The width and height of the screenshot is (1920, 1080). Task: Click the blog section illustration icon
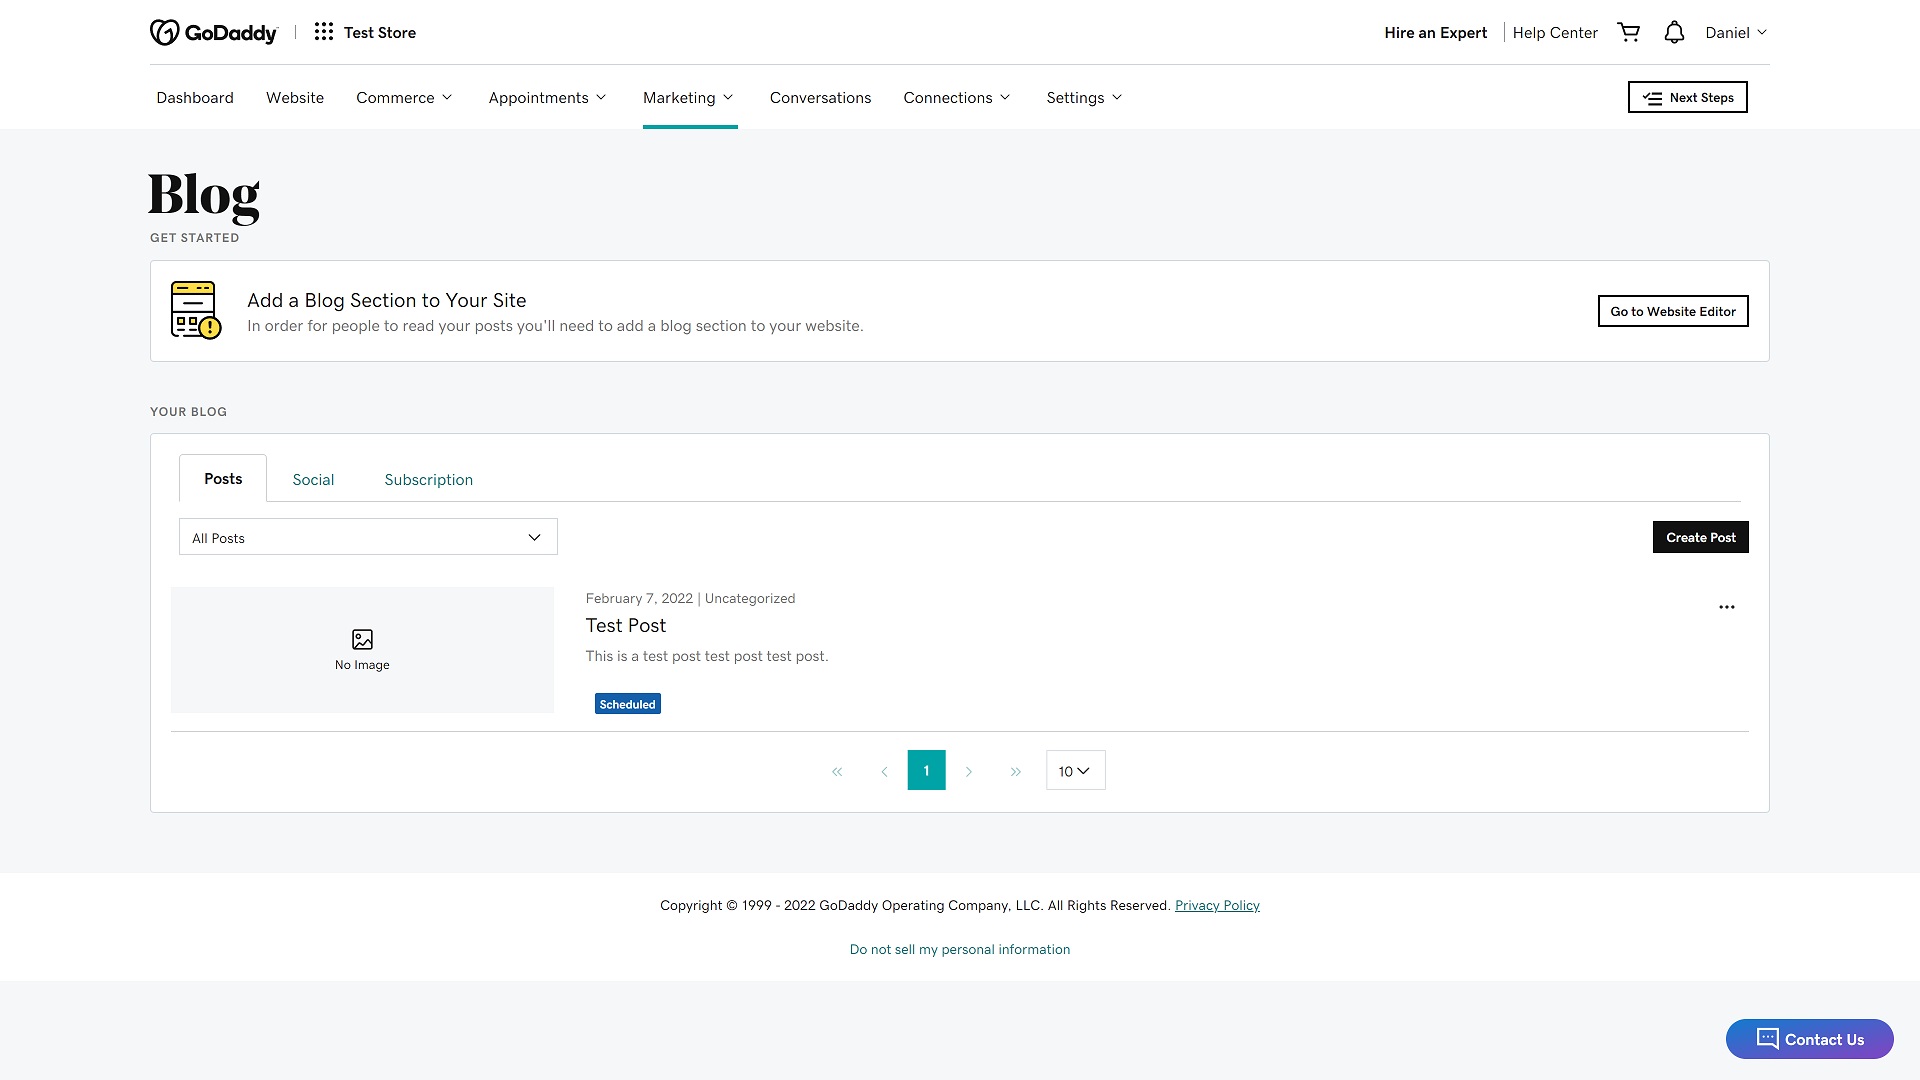click(195, 311)
